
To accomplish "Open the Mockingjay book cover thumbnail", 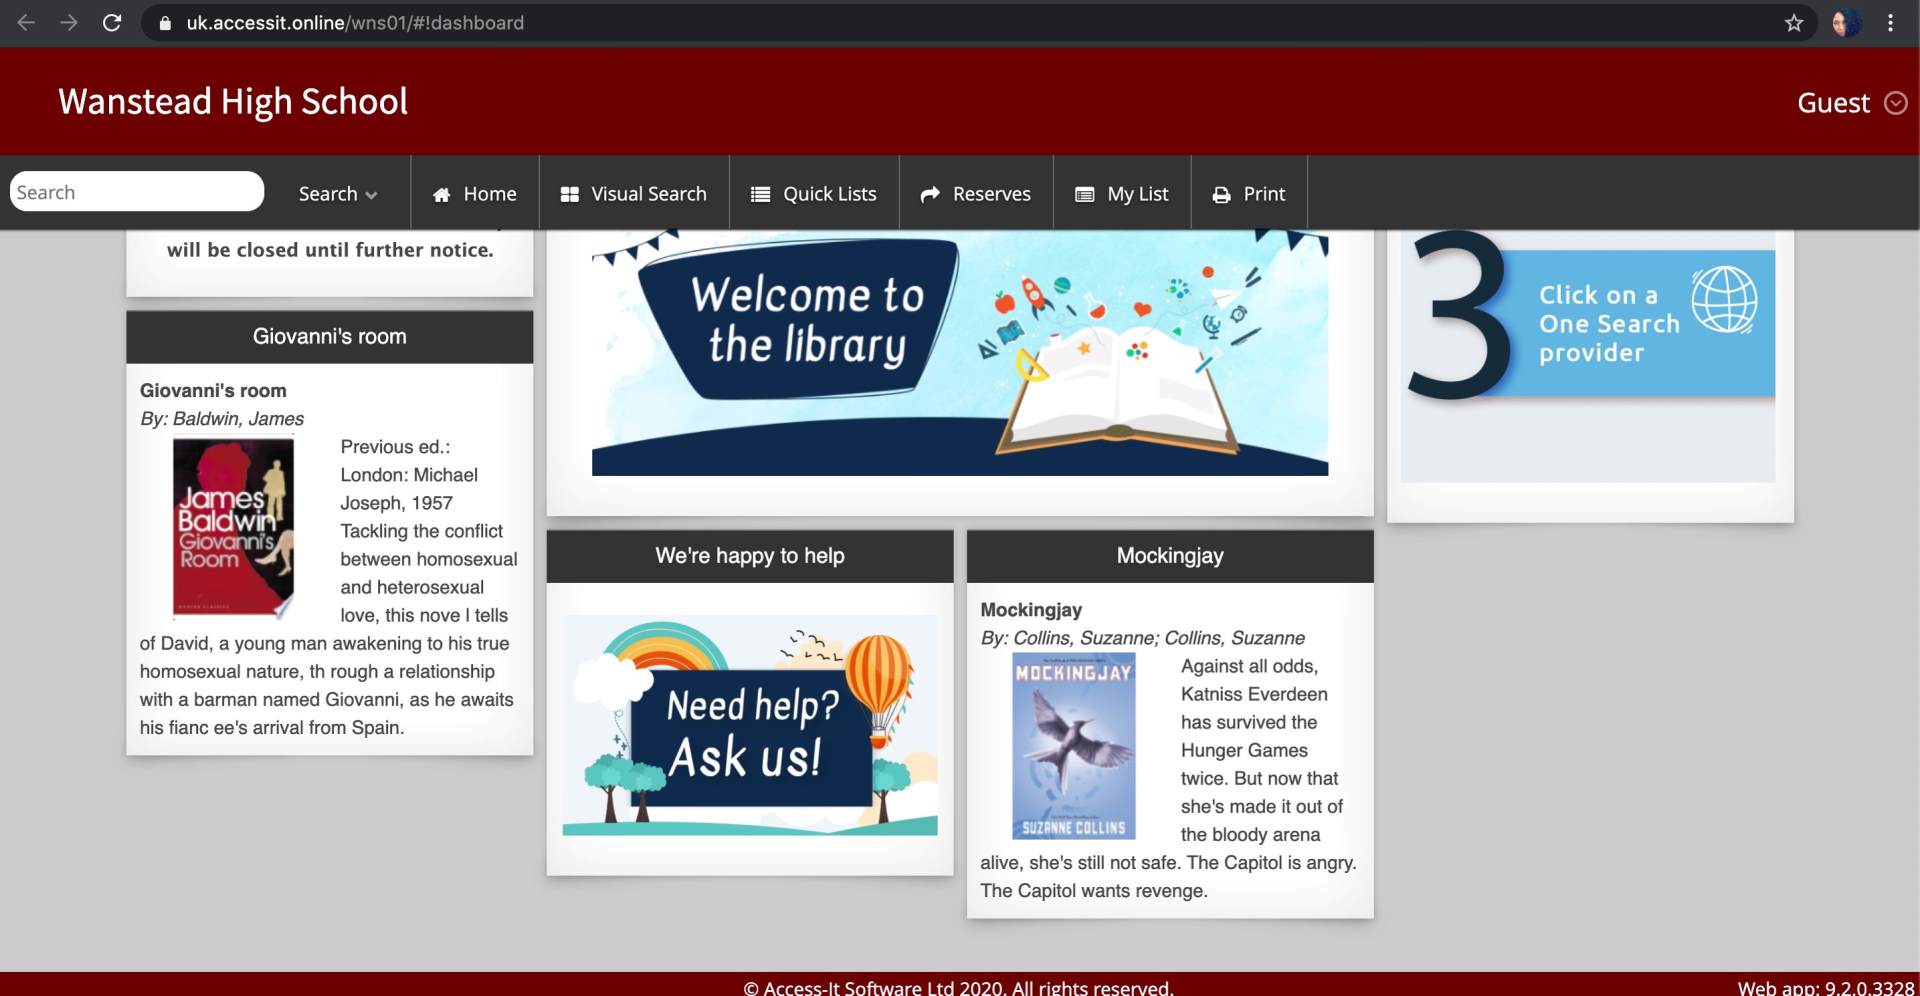I will click(1074, 746).
